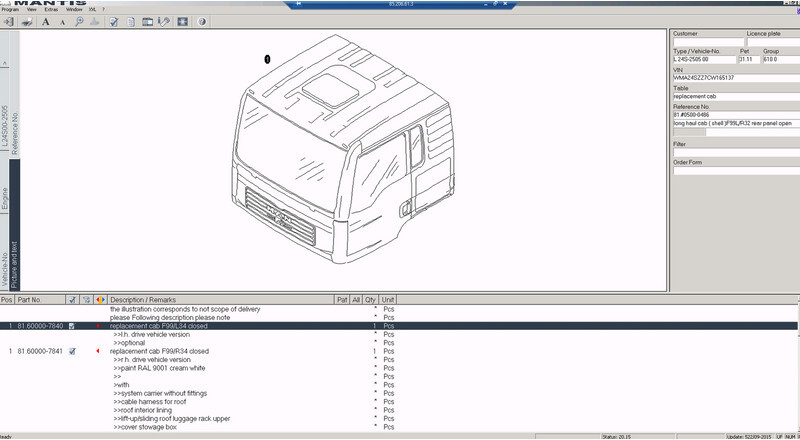Click the Reference No. field 81.#0500-0486
800x440 pixels.
tap(736, 115)
